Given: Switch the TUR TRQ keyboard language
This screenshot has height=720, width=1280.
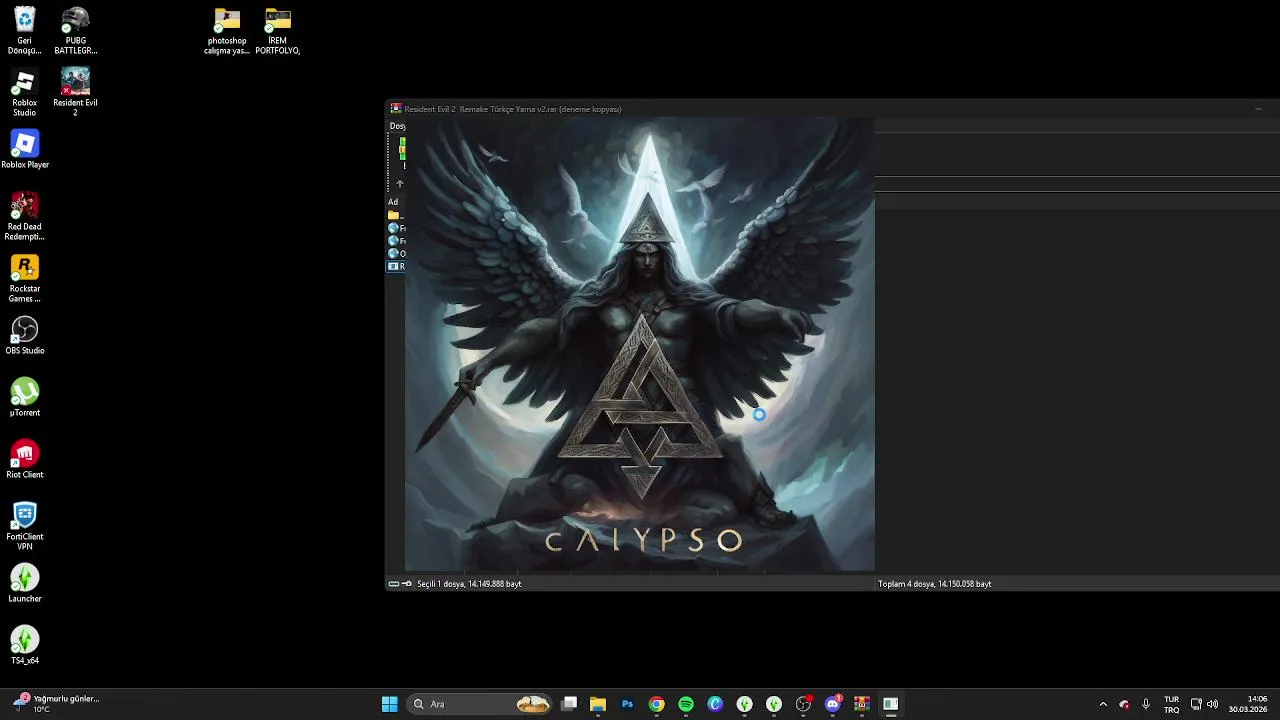Looking at the screenshot, I should pyautogui.click(x=1171, y=704).
